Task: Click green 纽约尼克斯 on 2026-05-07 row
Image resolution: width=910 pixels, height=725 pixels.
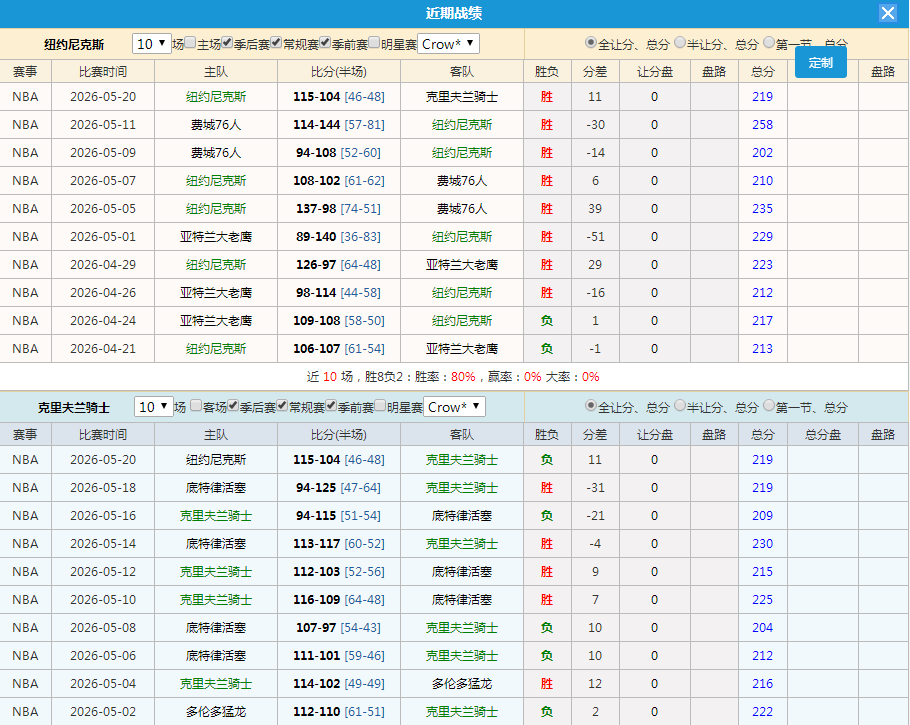Action: 215,181
